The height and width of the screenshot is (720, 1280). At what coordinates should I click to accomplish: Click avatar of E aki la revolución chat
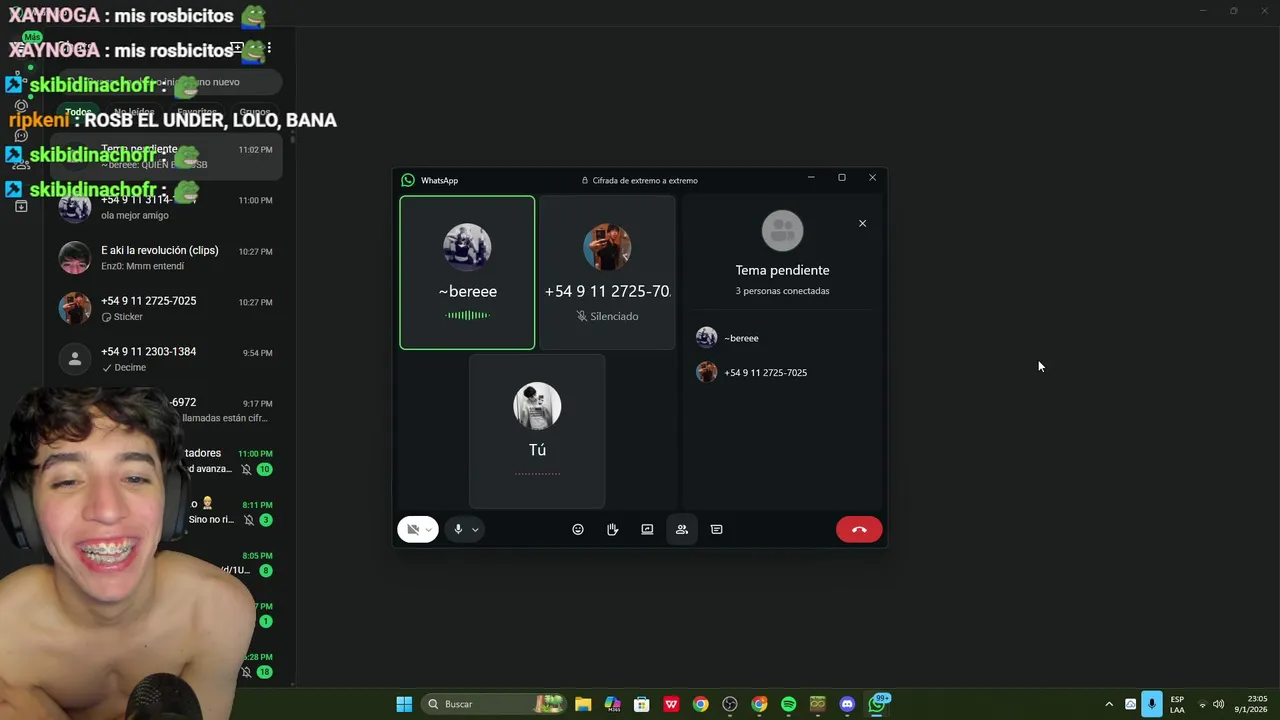[75, 257]
